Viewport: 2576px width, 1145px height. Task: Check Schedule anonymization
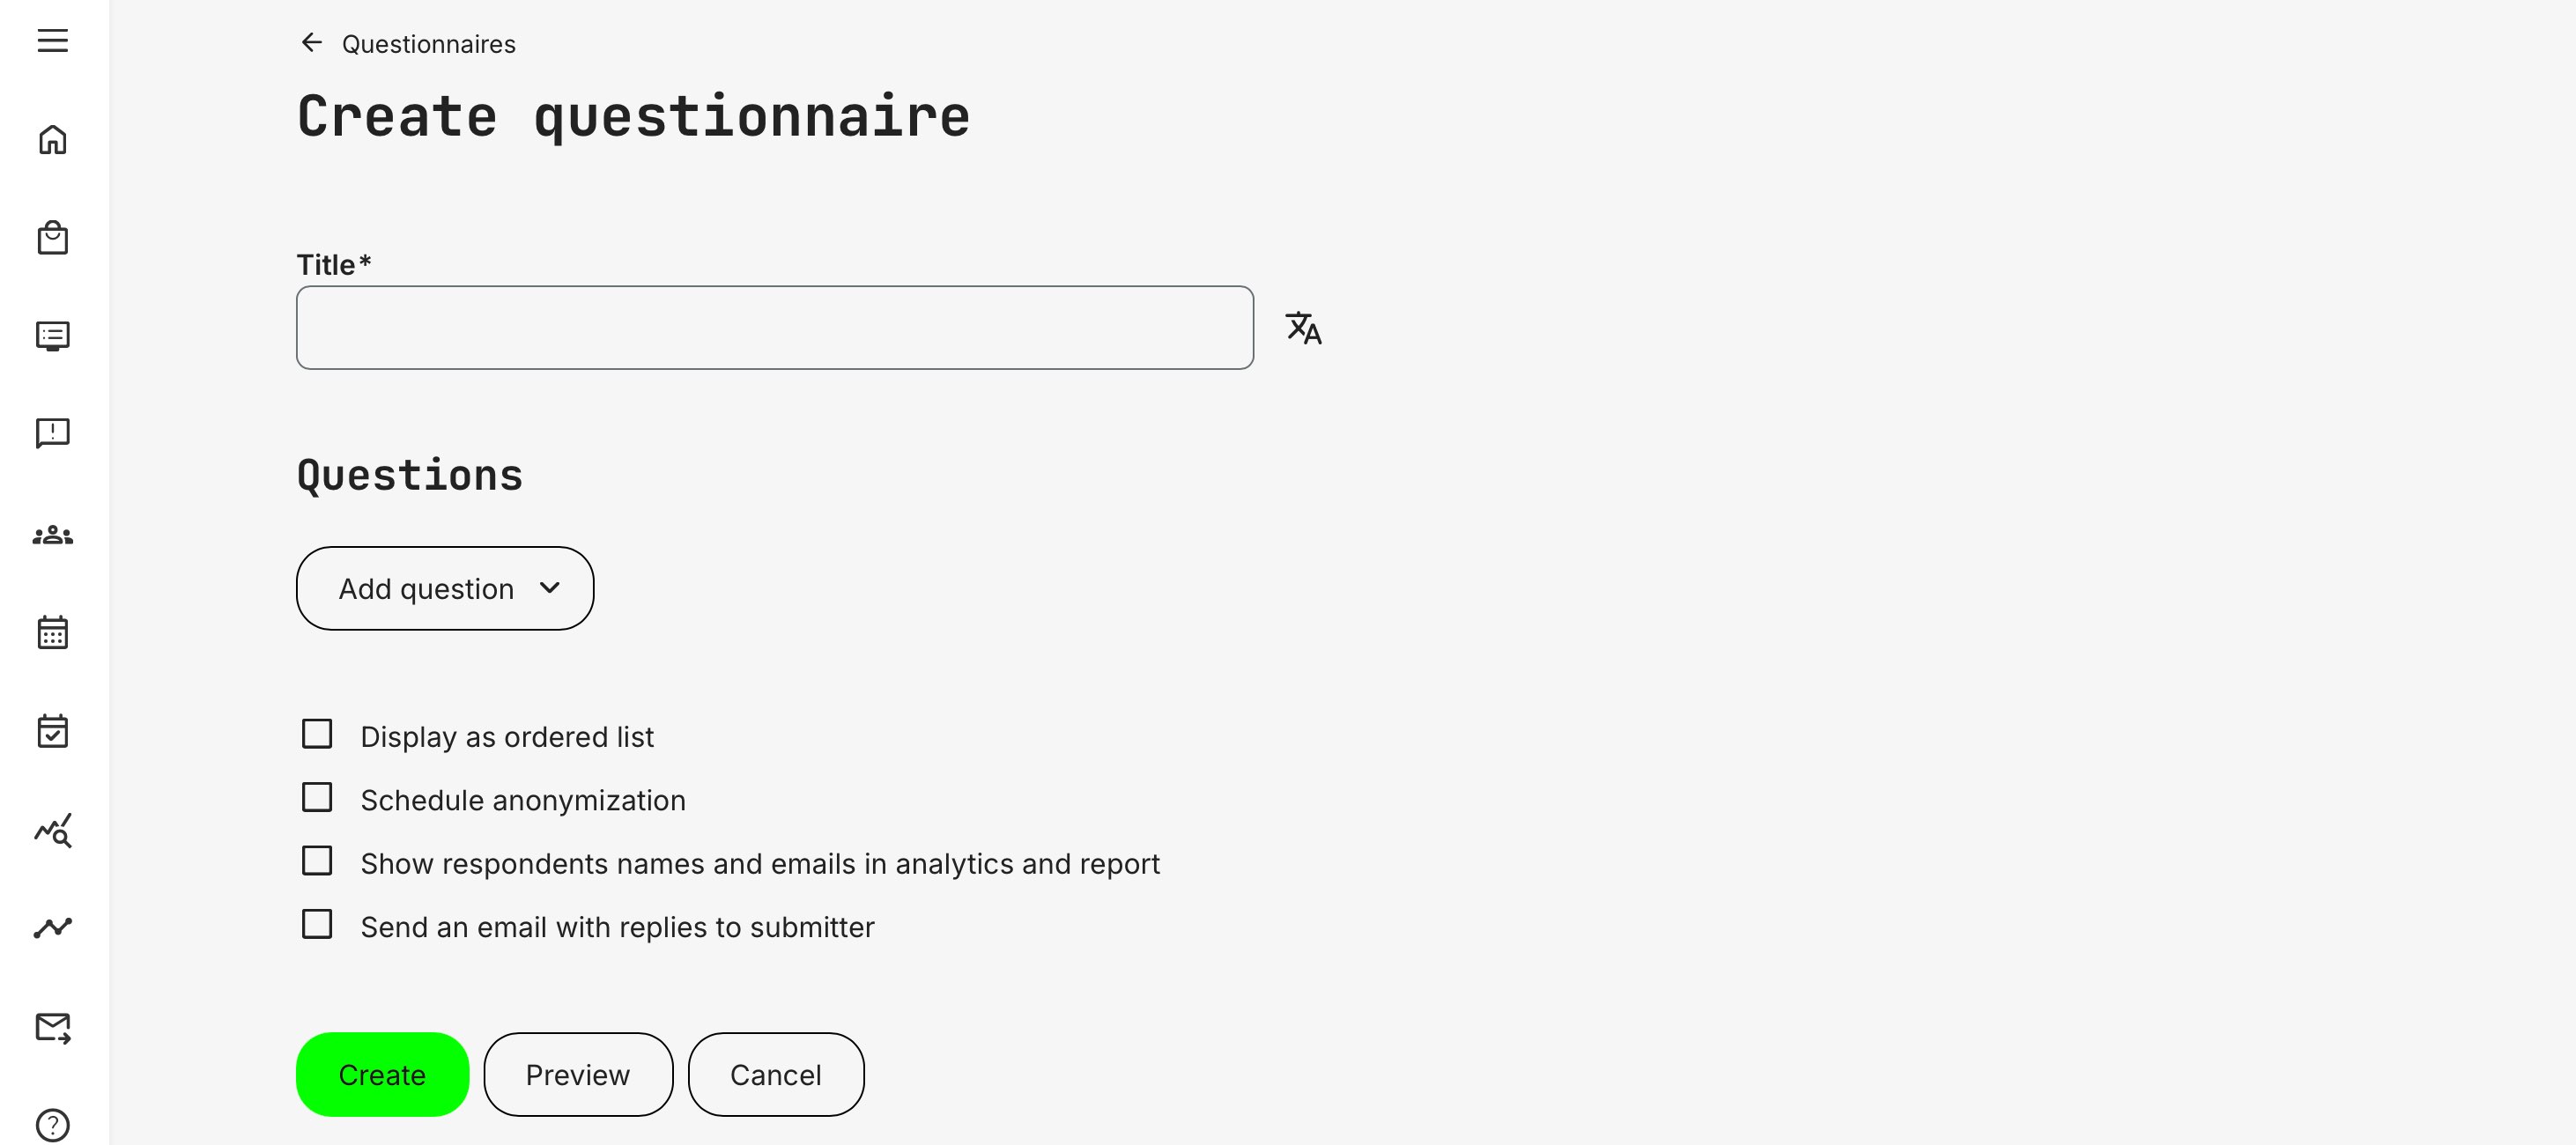tap(317, 796)
